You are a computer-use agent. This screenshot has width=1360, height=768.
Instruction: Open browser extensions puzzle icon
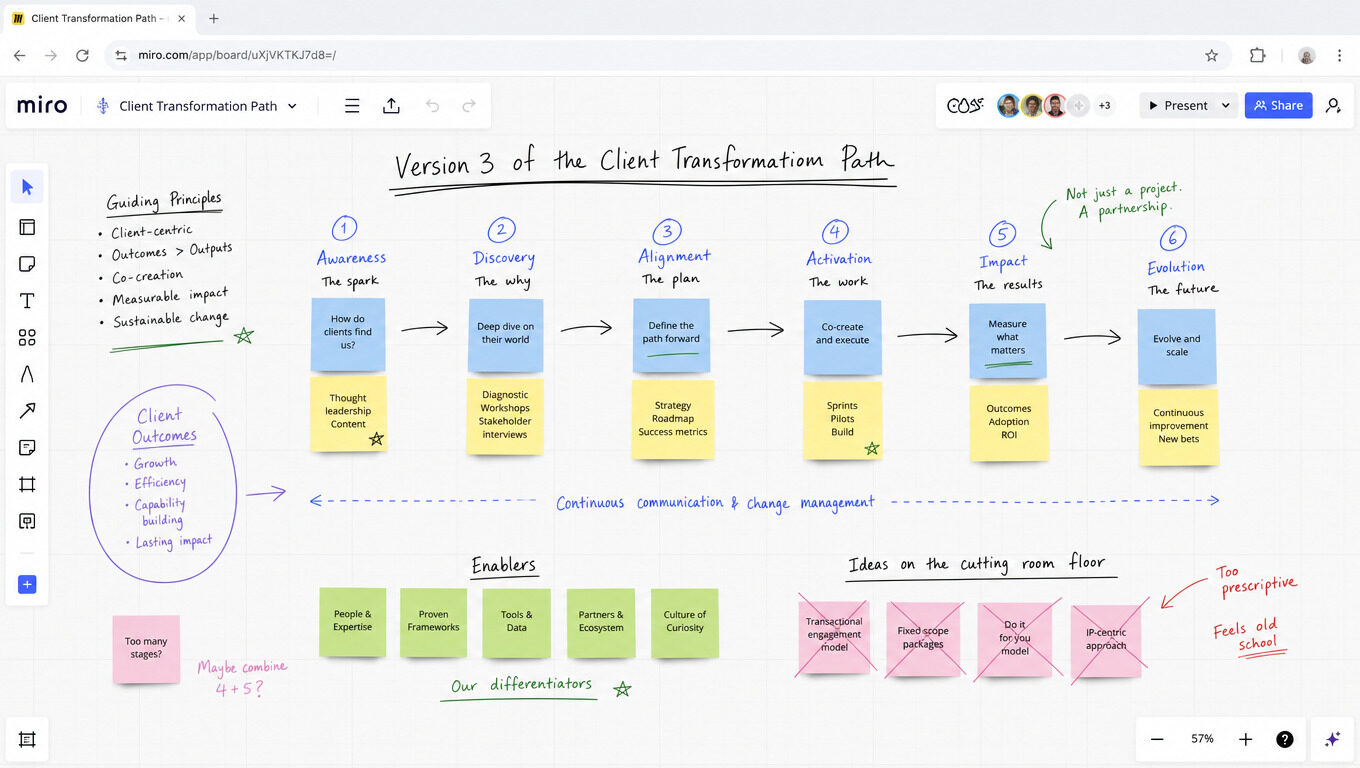pos(1258,55)
